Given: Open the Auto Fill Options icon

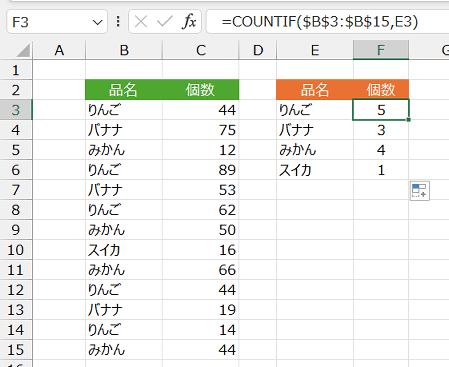Looking at the screenshot, I should point(420,191).
